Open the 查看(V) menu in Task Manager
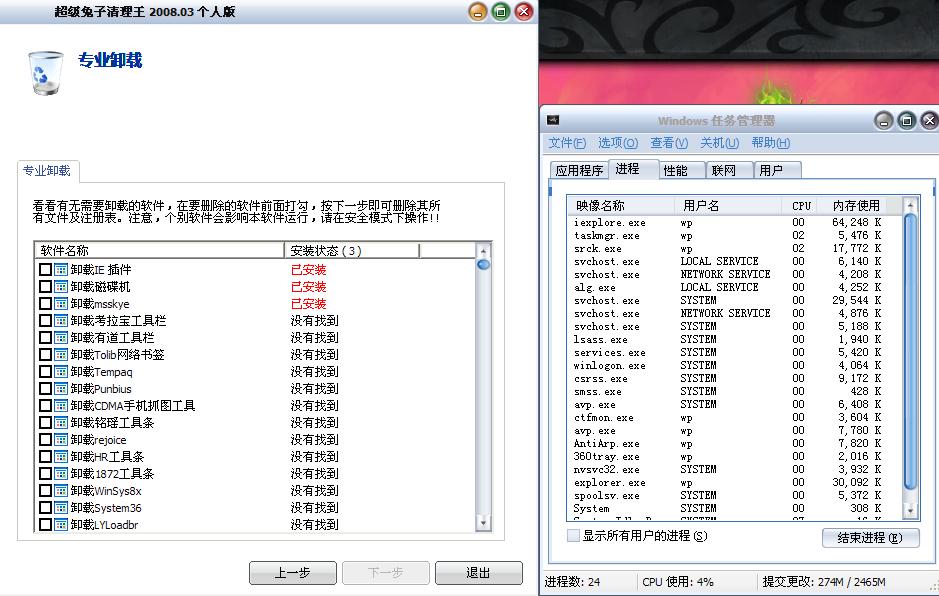The image size is (939, 596). point(669,143)
